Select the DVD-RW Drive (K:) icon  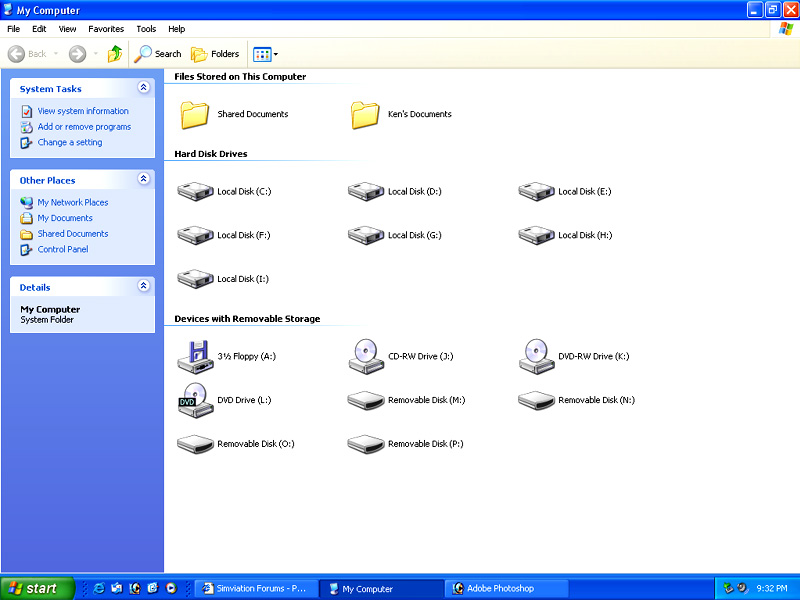pos(536,357)
